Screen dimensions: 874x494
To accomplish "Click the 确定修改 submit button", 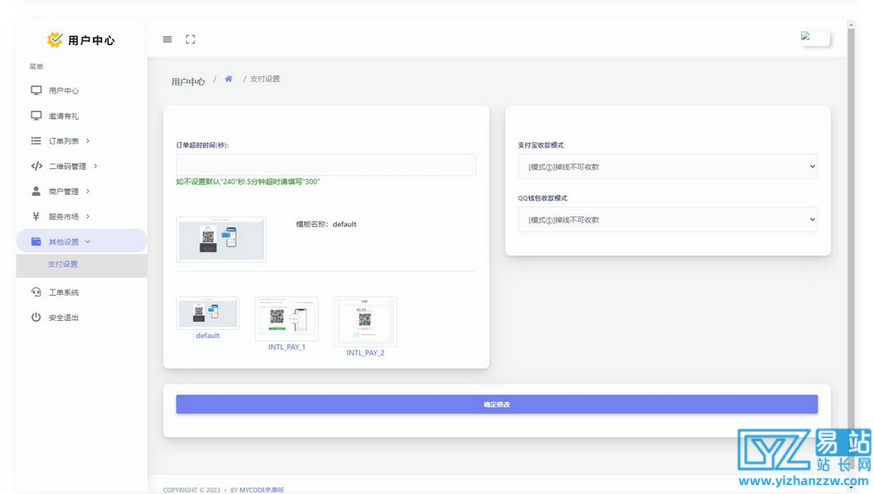I will [497, 404].
